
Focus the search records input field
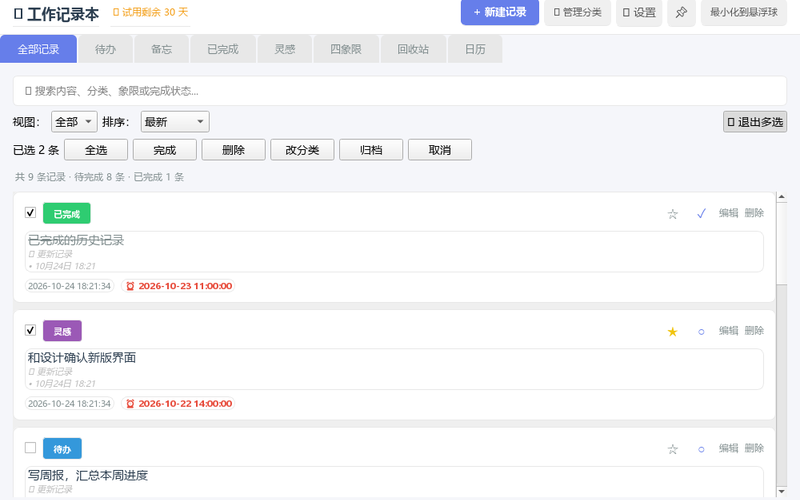click(x=399, y=91)
